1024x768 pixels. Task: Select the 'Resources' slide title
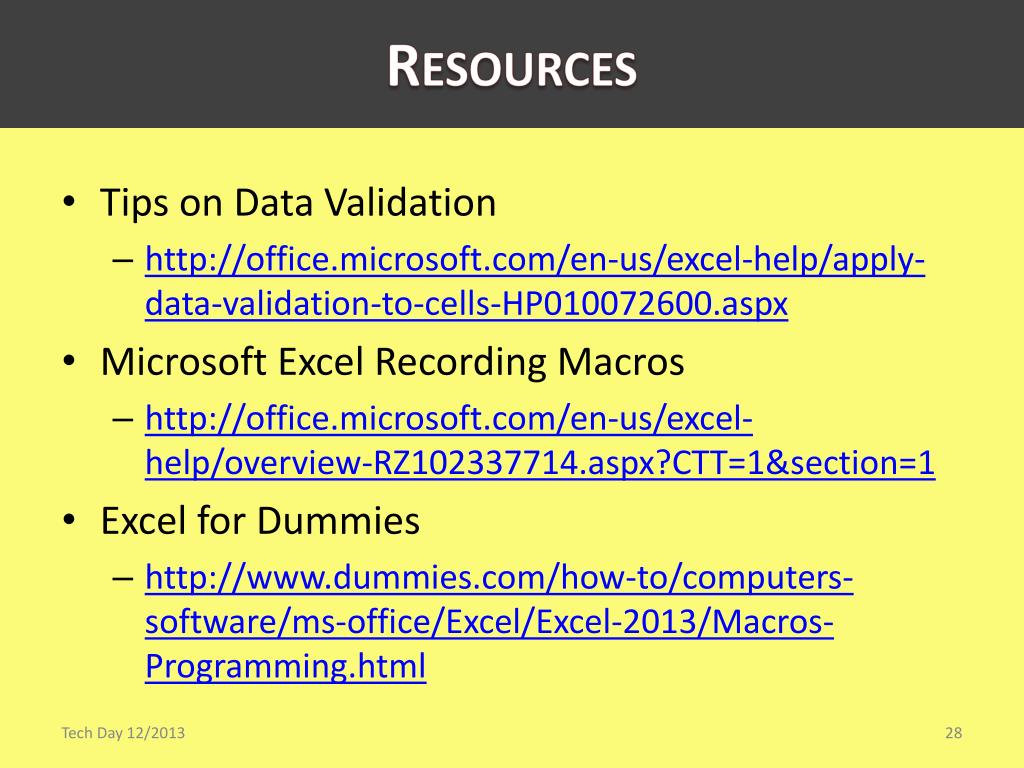(512, 66)
